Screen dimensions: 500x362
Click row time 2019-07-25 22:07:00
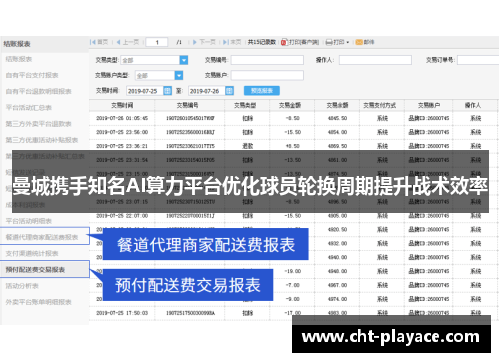click(x=122, y=216)
